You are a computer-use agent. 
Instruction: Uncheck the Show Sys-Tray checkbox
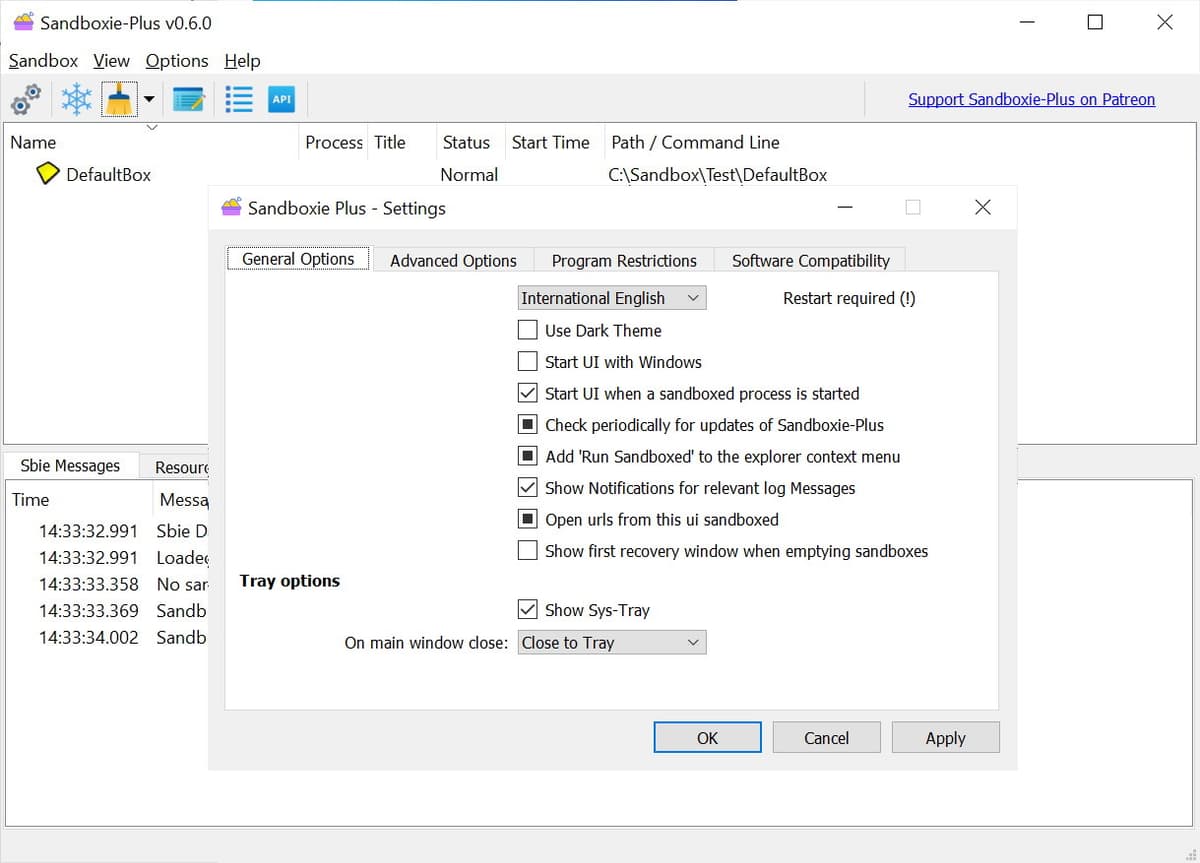tap(528, 610)
